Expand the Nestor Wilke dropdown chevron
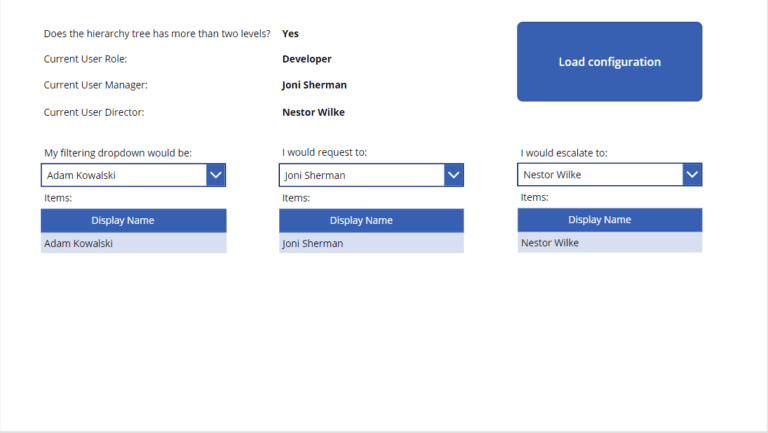 692,174
